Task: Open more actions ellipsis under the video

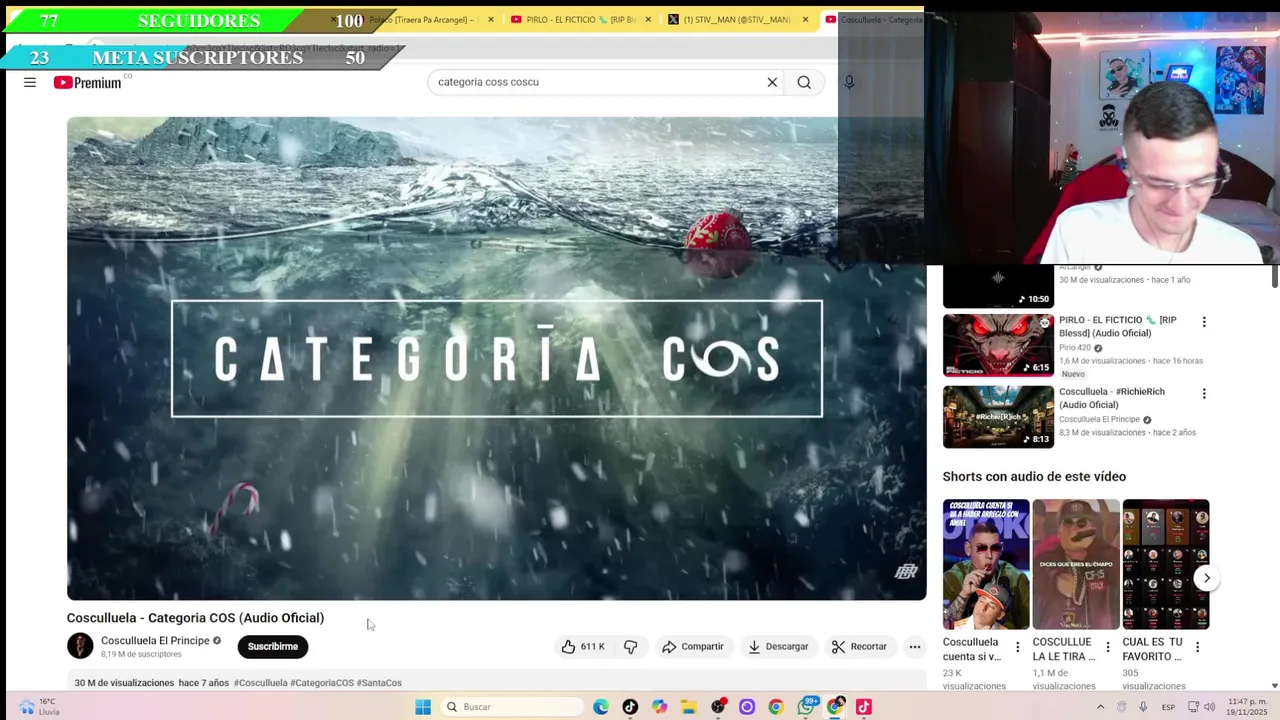Action: click(914, 647)
